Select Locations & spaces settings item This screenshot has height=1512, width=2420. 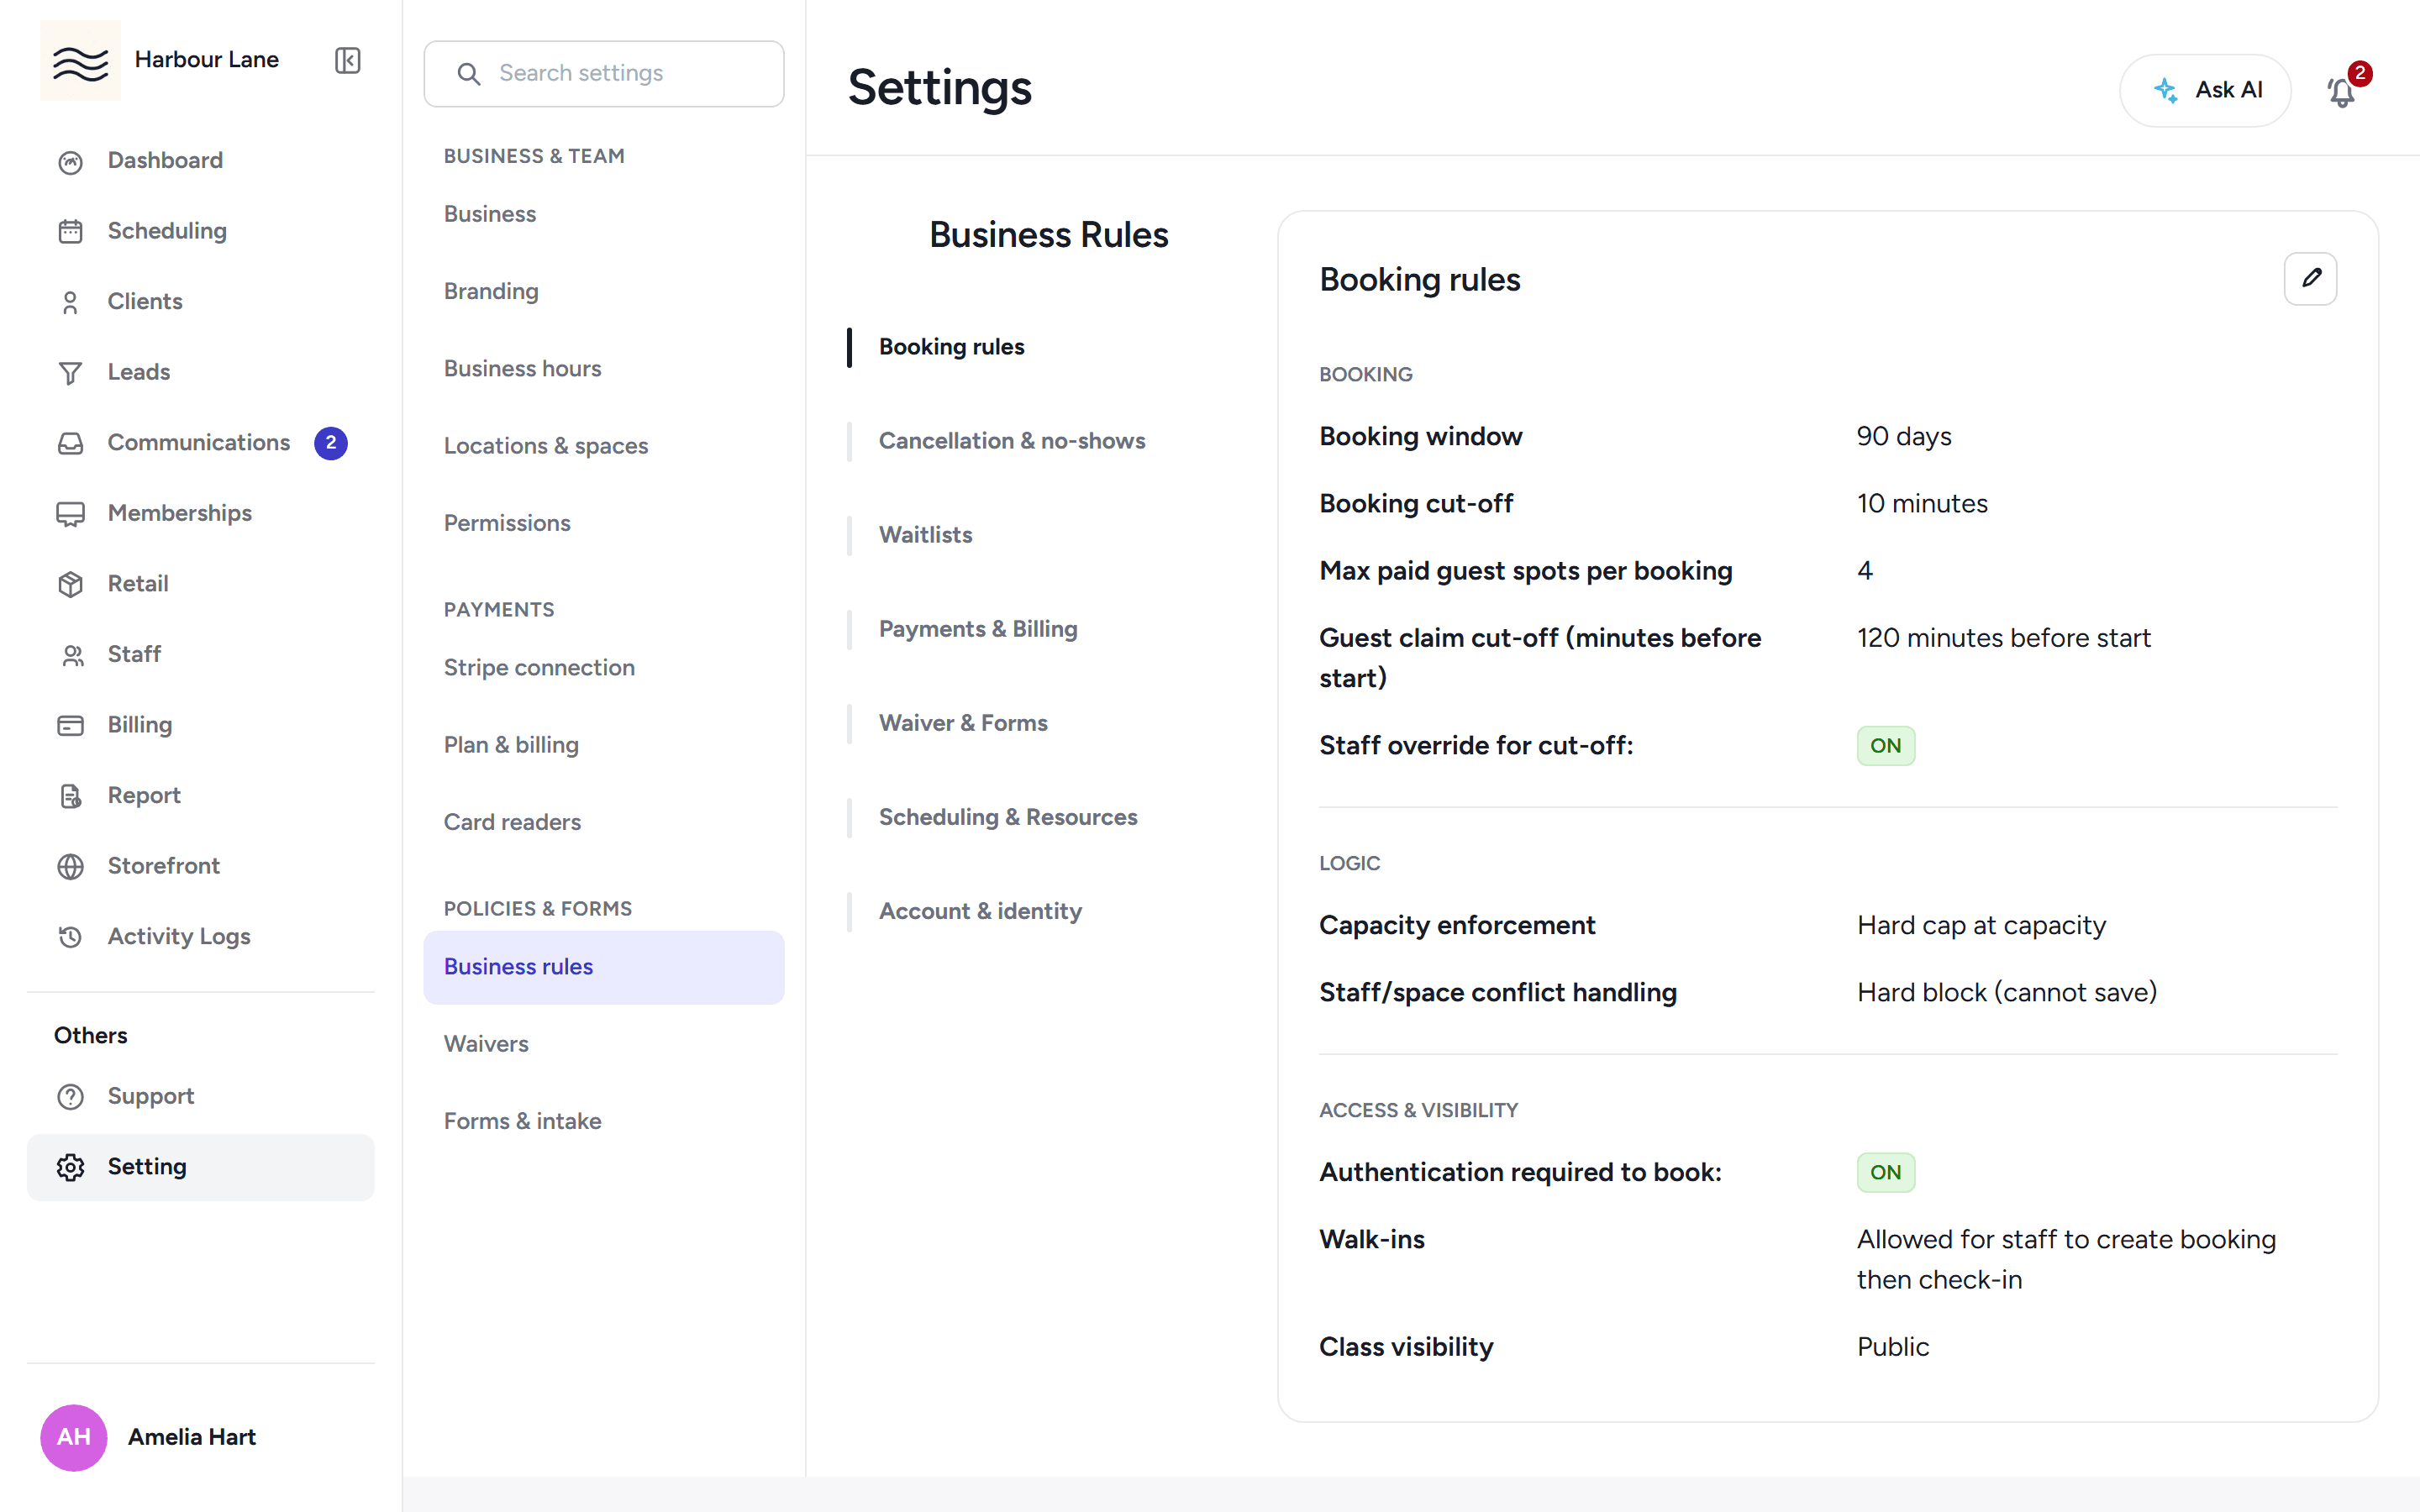click(604, 446)
